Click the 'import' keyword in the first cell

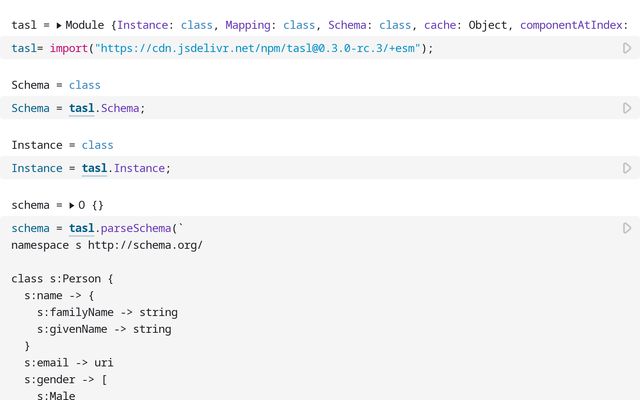click(x=69, y=48)
